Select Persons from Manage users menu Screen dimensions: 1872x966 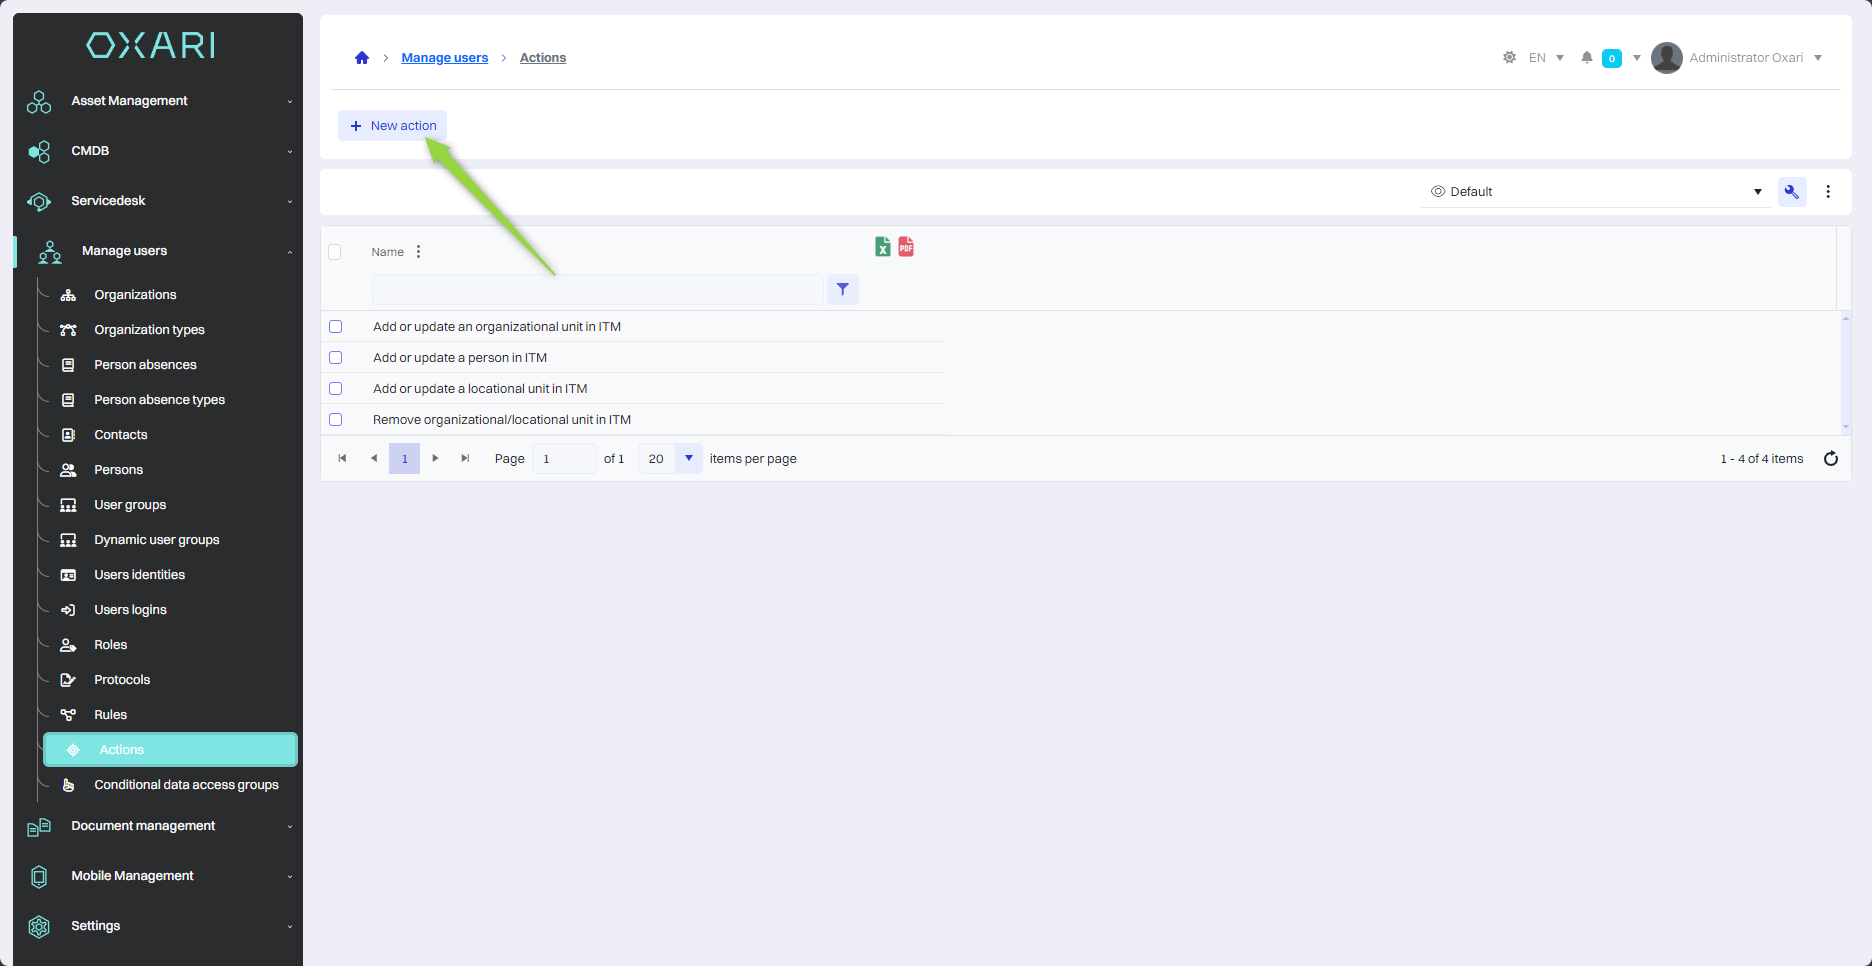(x=118, y=470)
